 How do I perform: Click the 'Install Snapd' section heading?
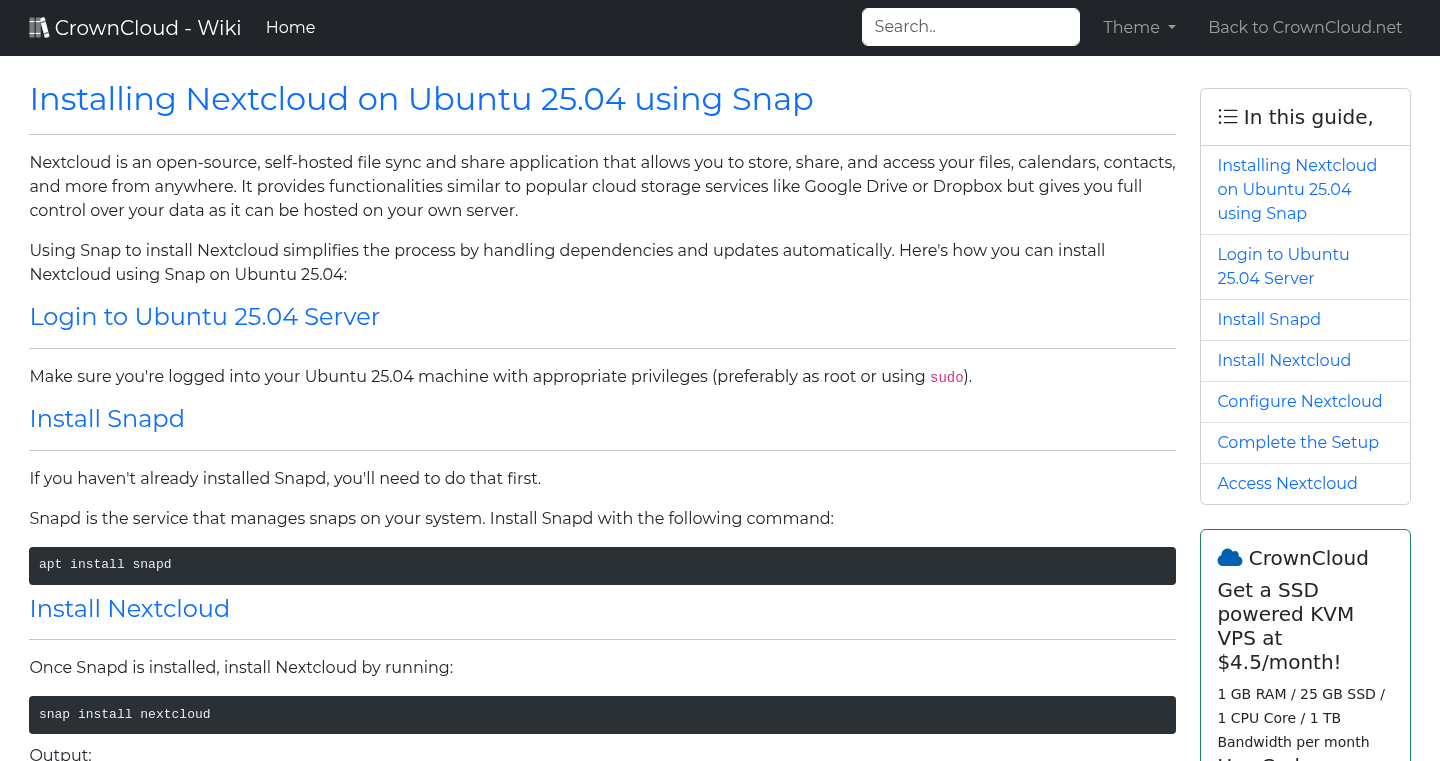(x=107, y=418)
